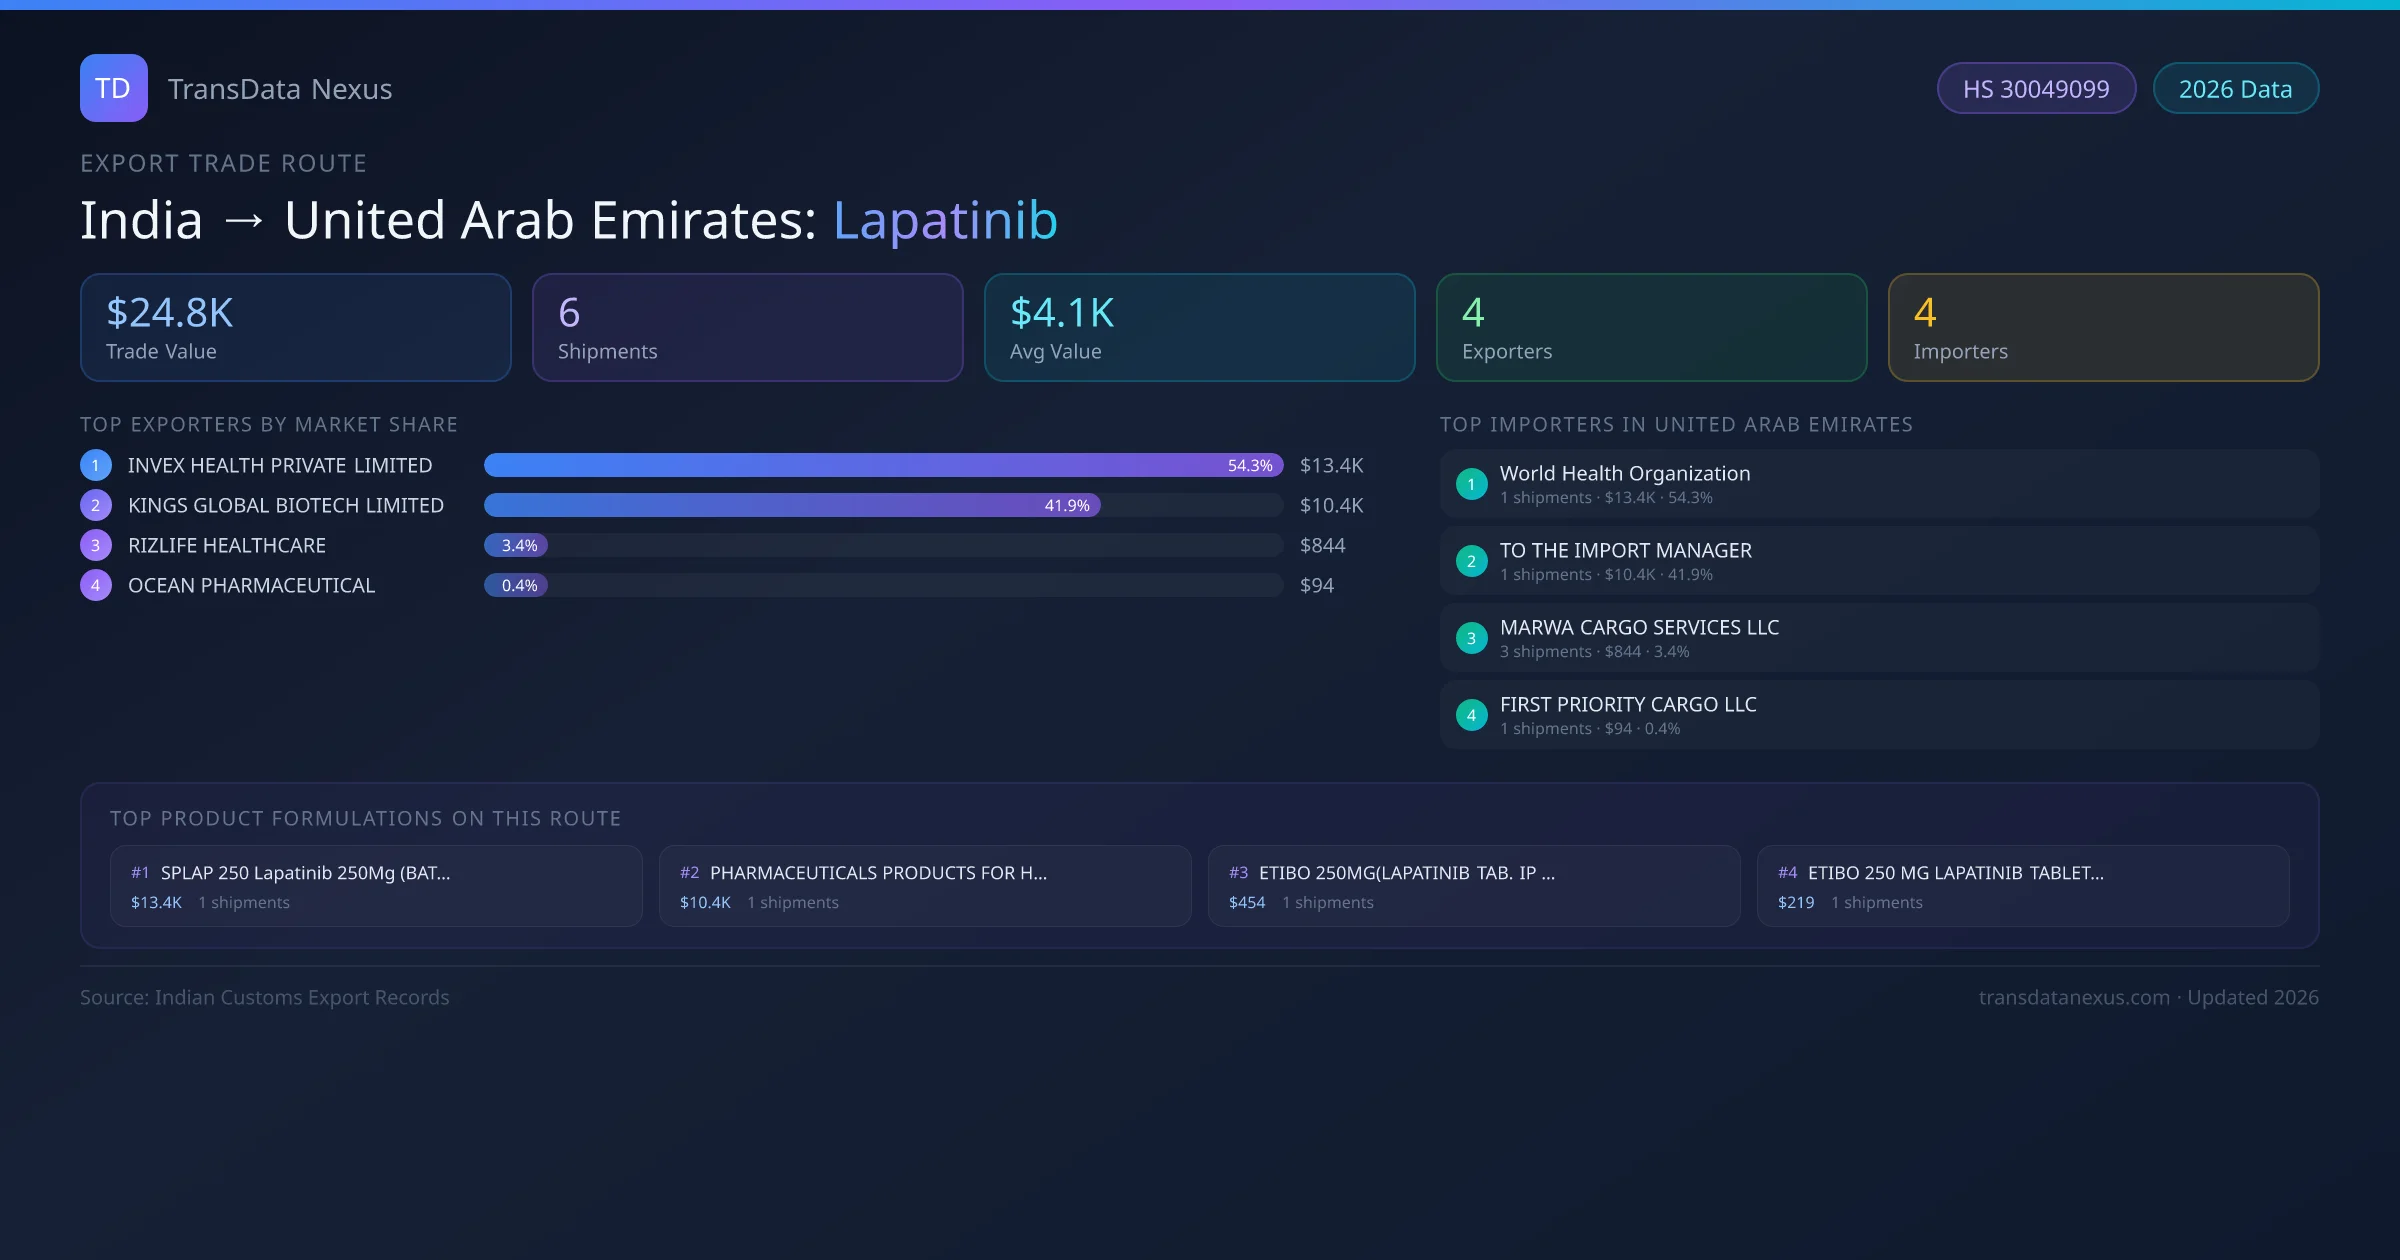Click the 2026 Data badge
The width and height of the screenshot is (2400, 1260).
[2234, 89]
